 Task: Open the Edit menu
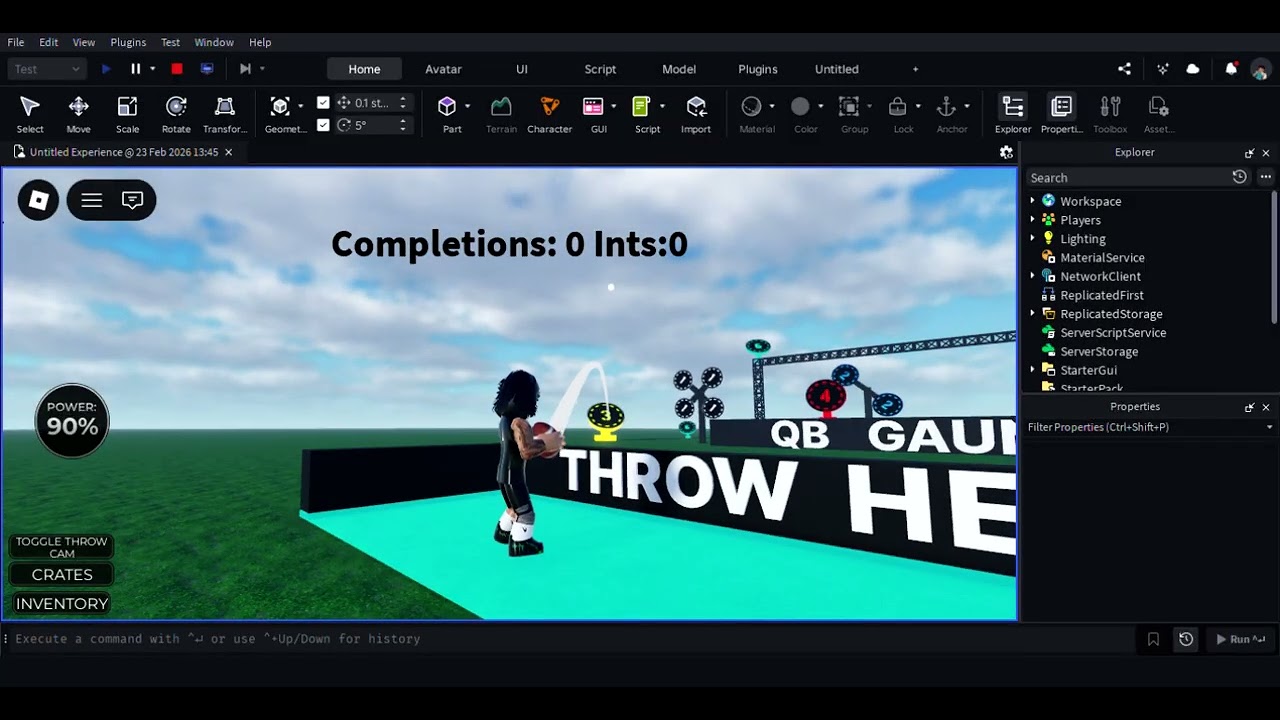[x=49, y=42]
